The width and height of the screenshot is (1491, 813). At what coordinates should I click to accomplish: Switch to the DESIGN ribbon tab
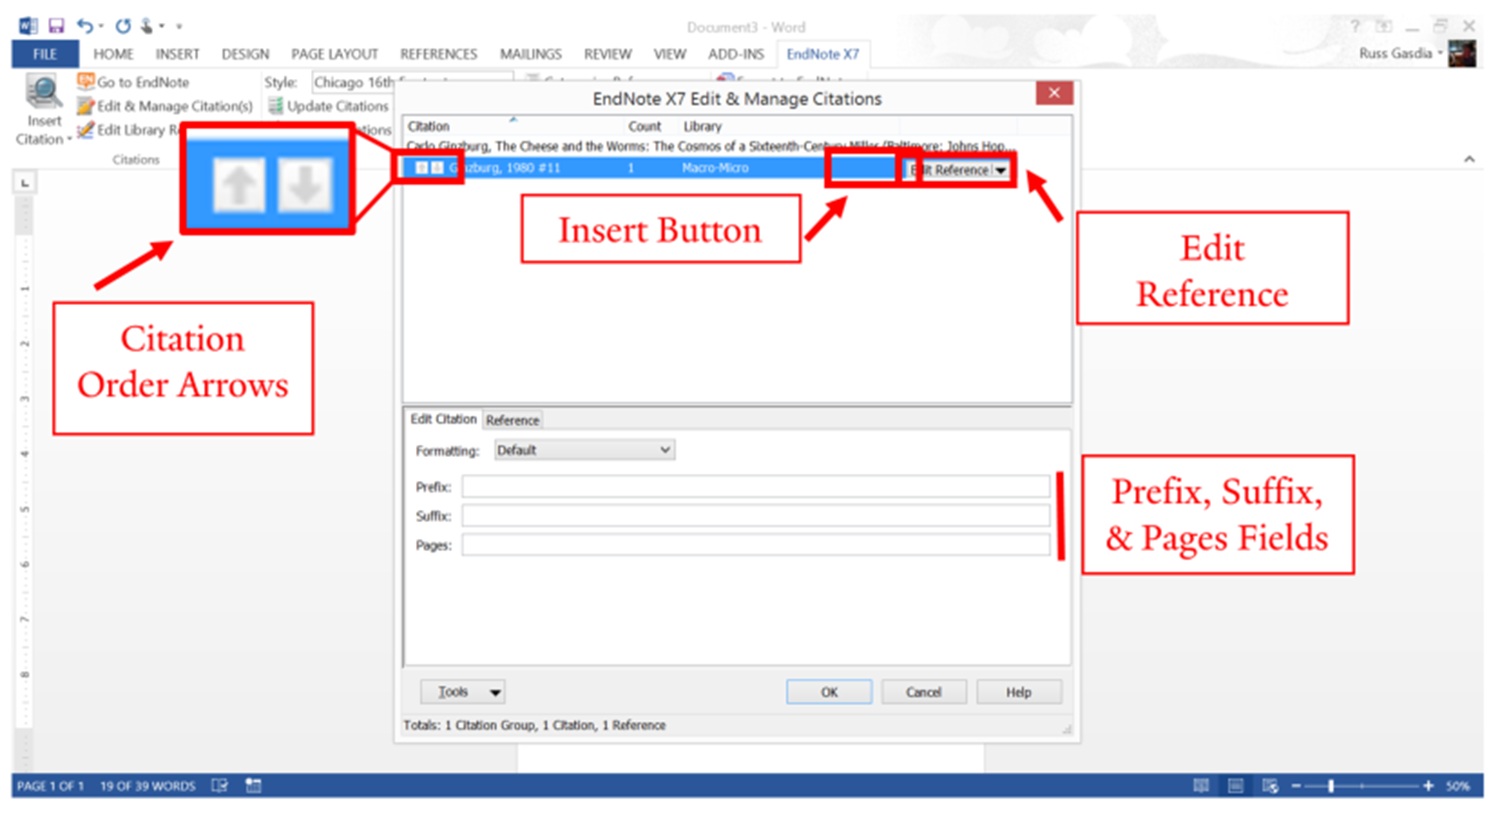[245, 54]
